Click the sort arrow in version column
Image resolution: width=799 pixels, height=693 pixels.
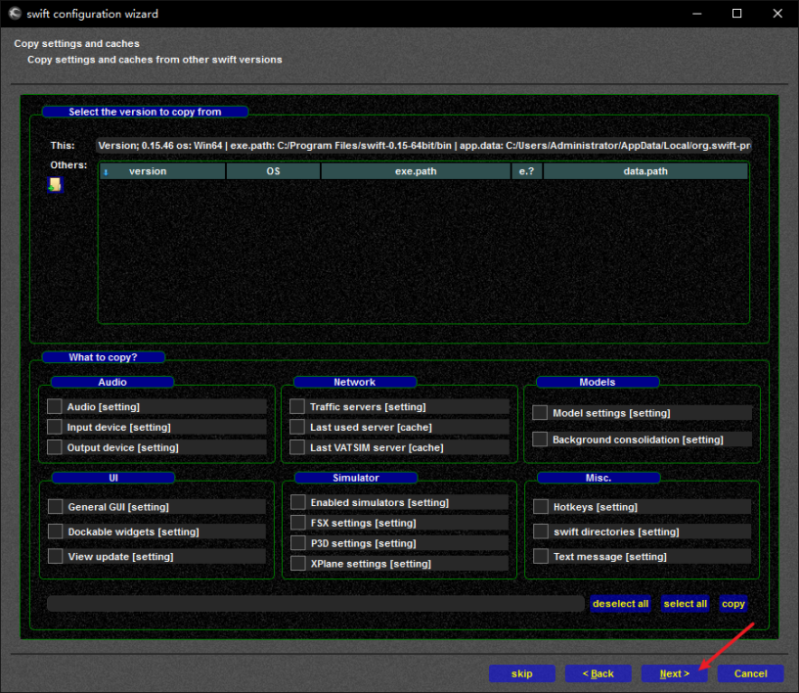[106, 172]
